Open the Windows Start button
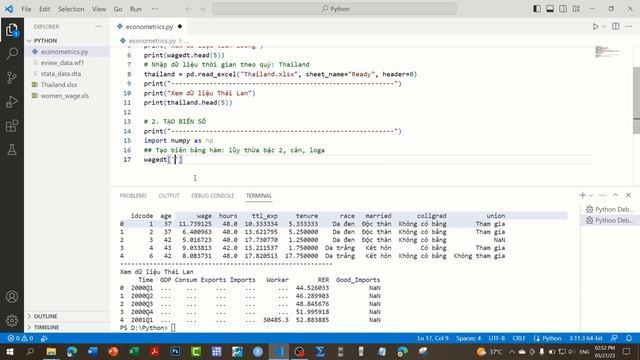This screenshot has width=640, height=360. click(9, 351)
